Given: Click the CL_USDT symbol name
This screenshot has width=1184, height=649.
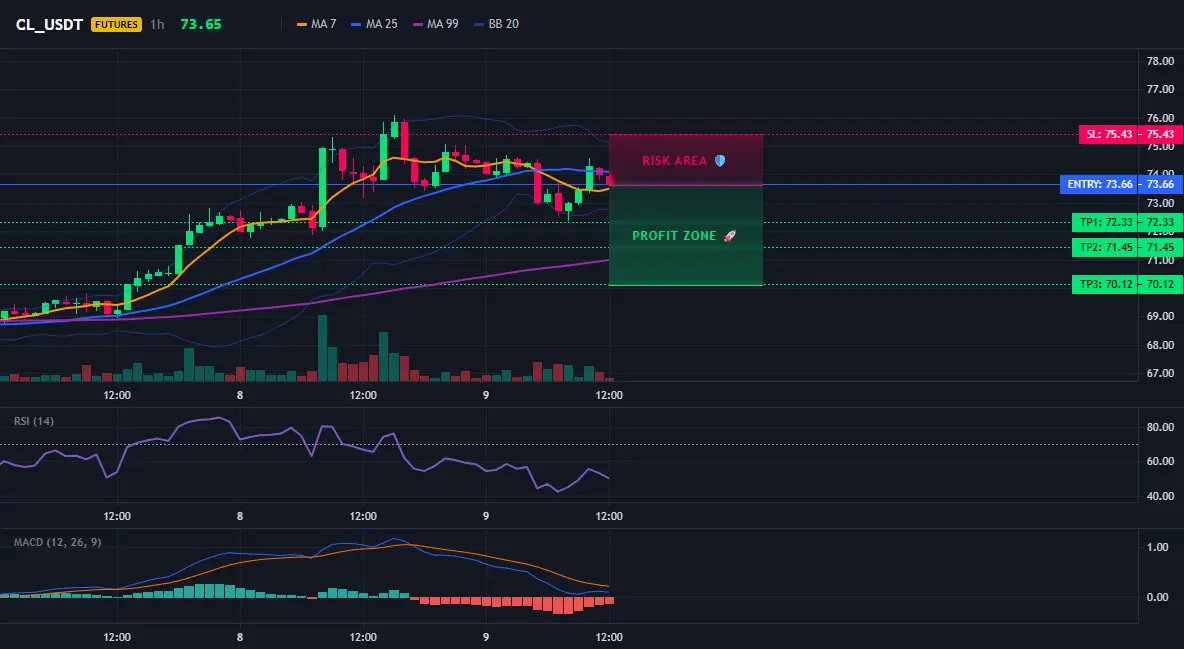Looking at the screenshot, I should (49, 24).
